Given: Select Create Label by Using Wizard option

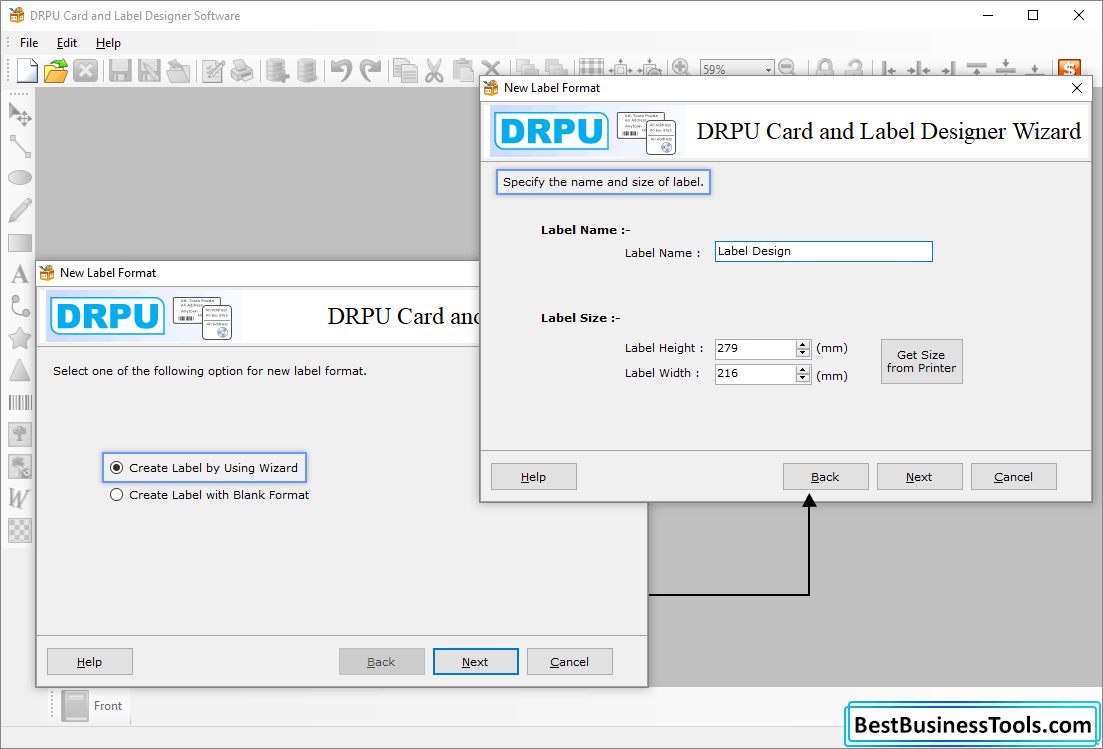Looking at the screenshot, I should 204,468.
